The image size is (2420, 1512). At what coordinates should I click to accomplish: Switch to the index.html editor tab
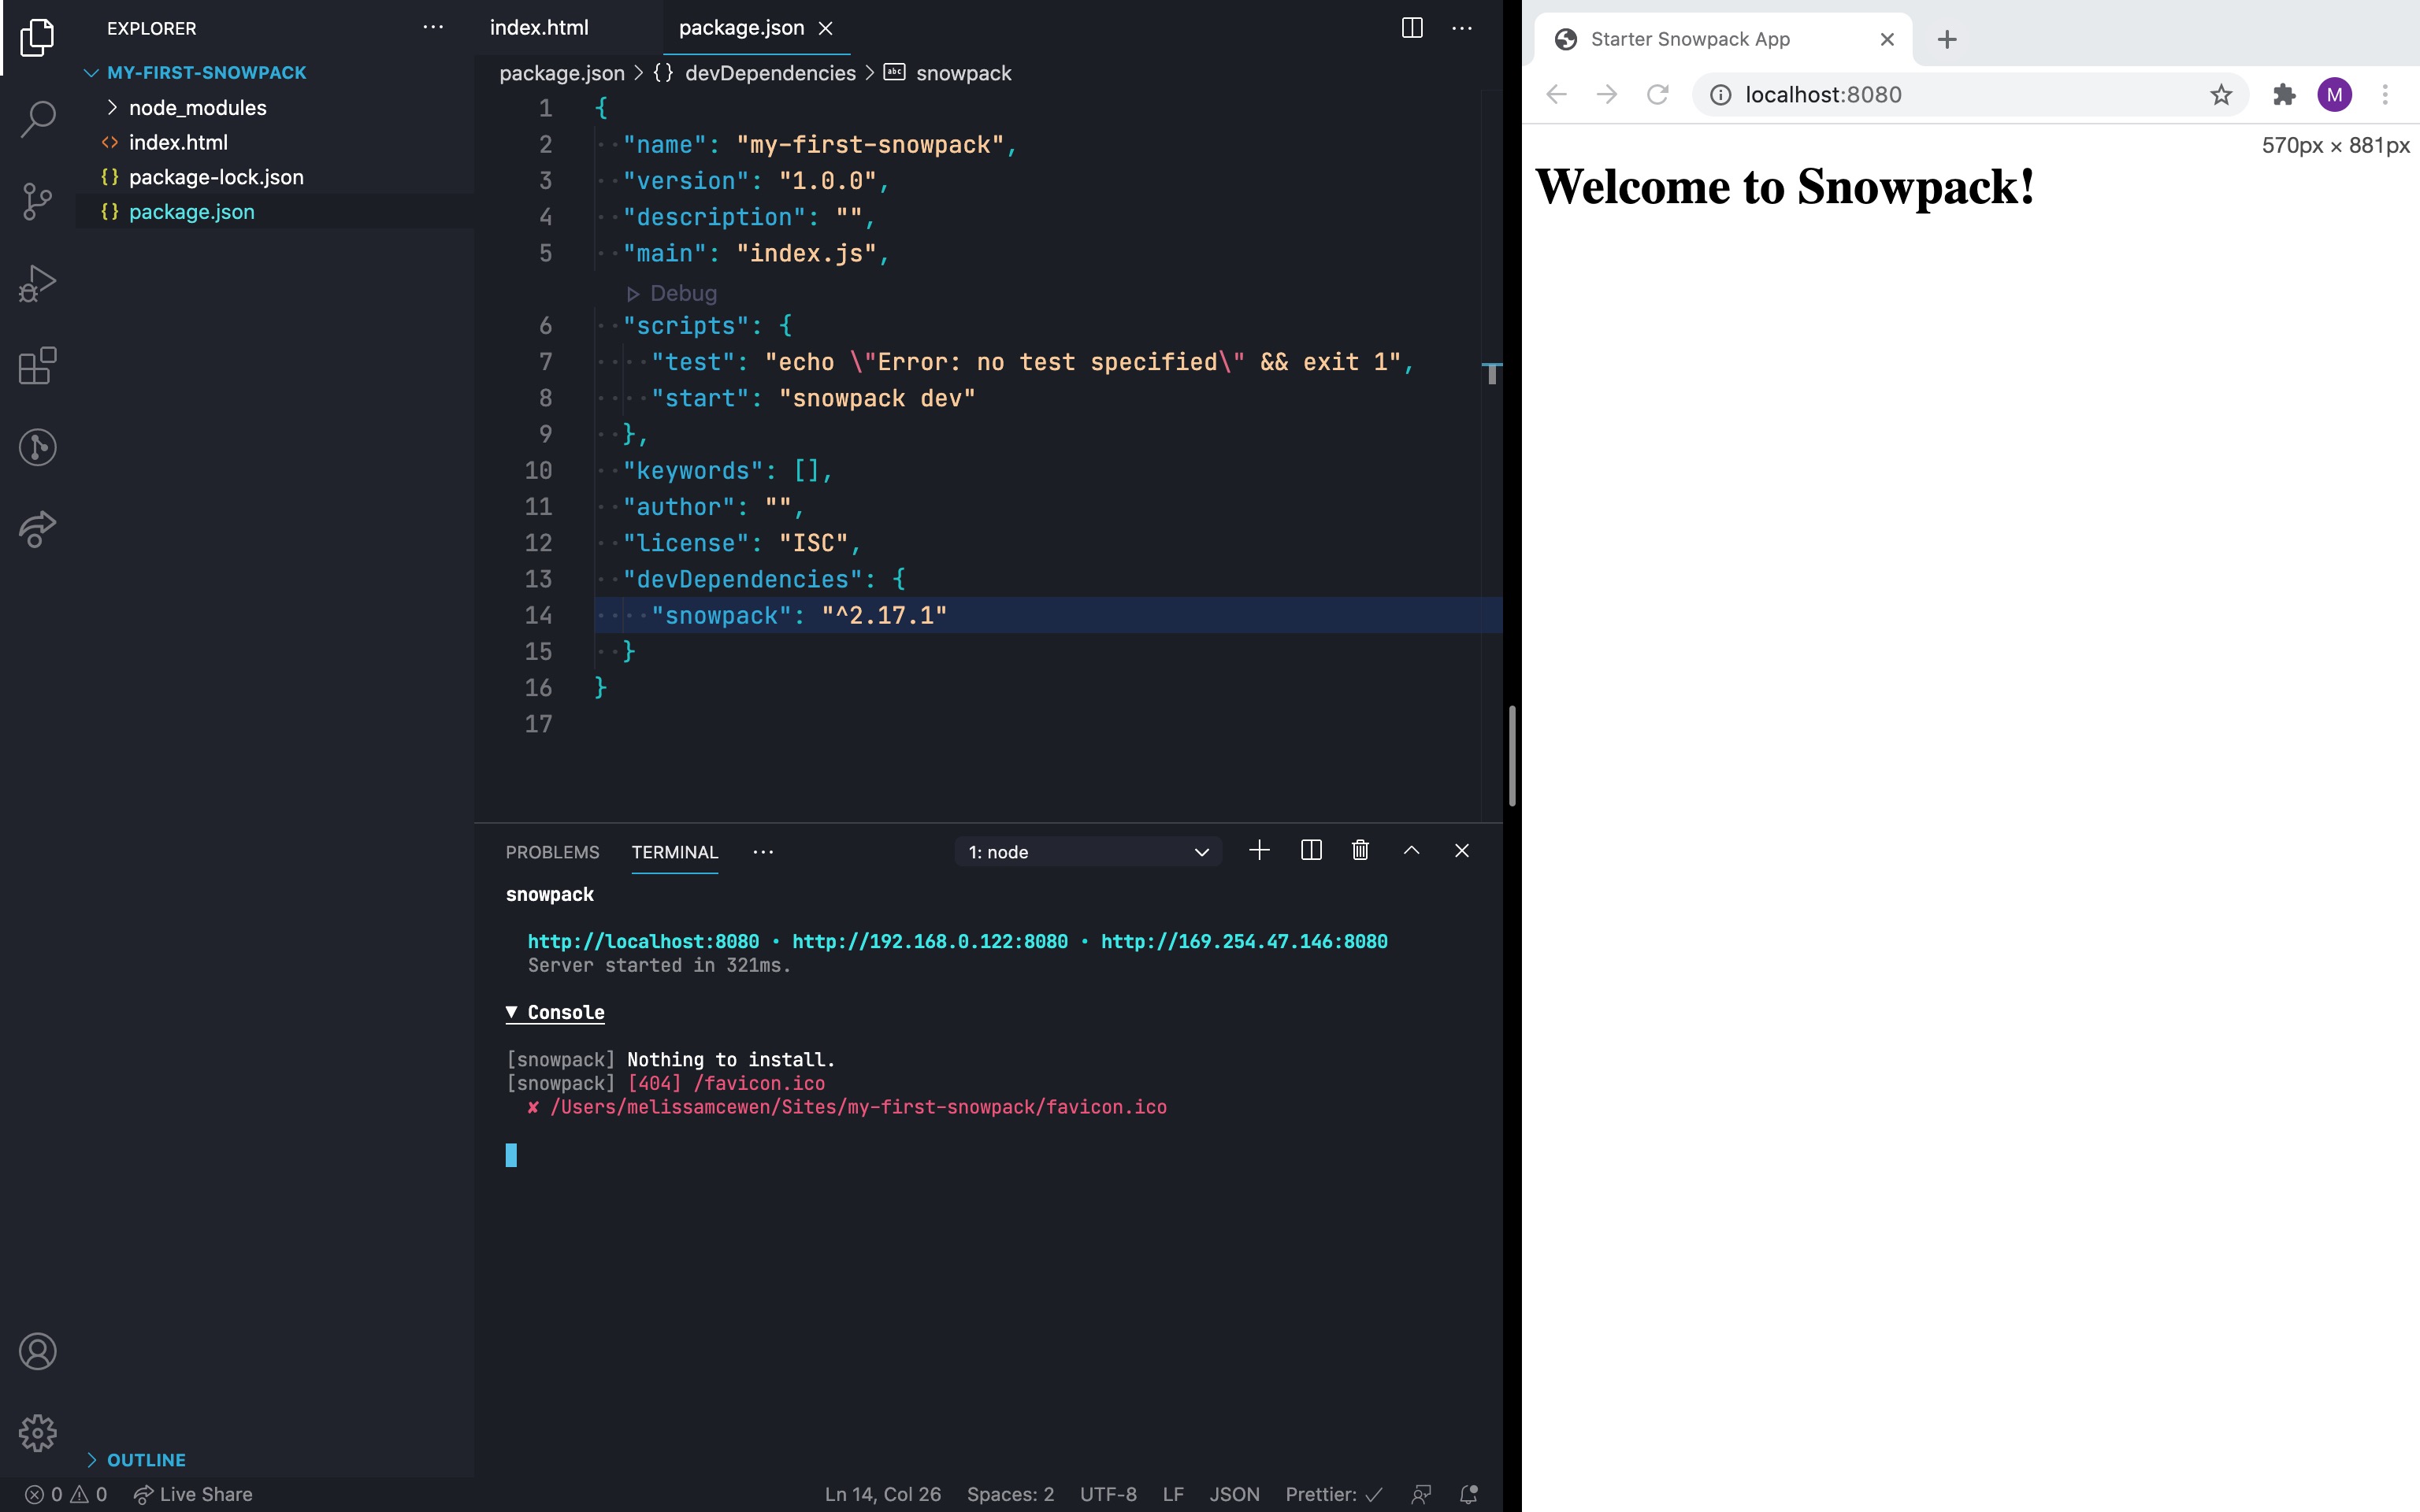tap(540, 27)
